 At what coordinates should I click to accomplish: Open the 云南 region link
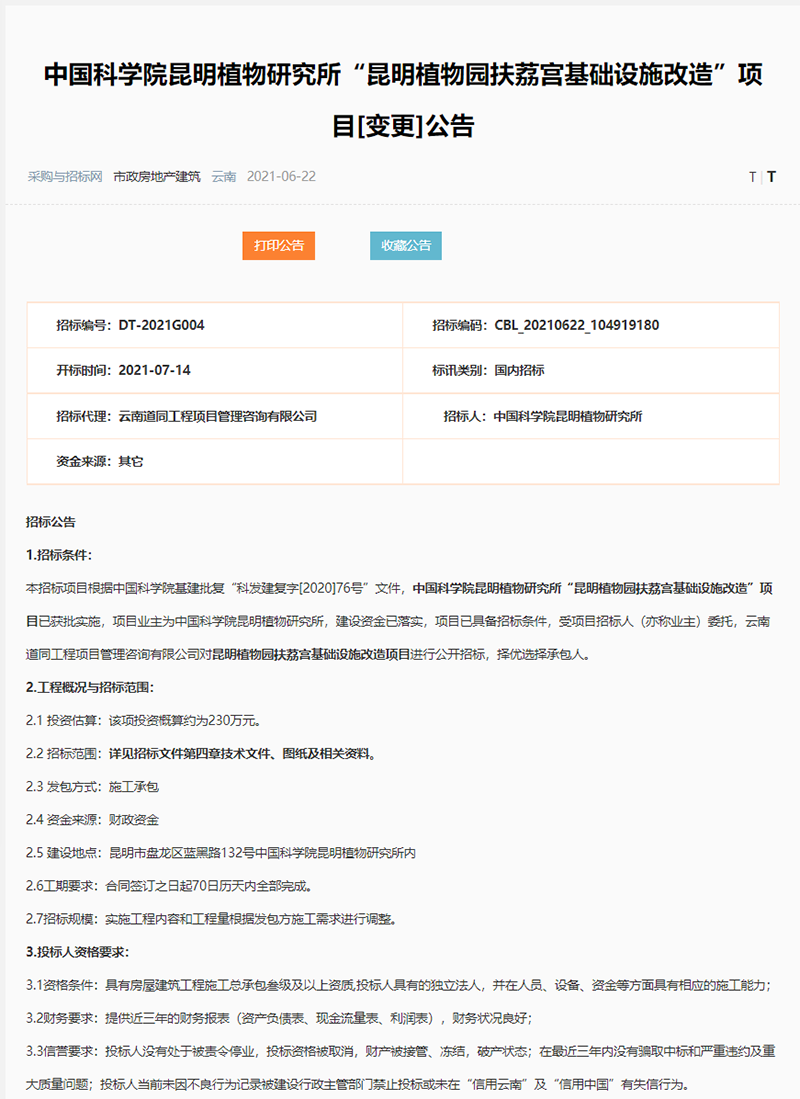224,176
